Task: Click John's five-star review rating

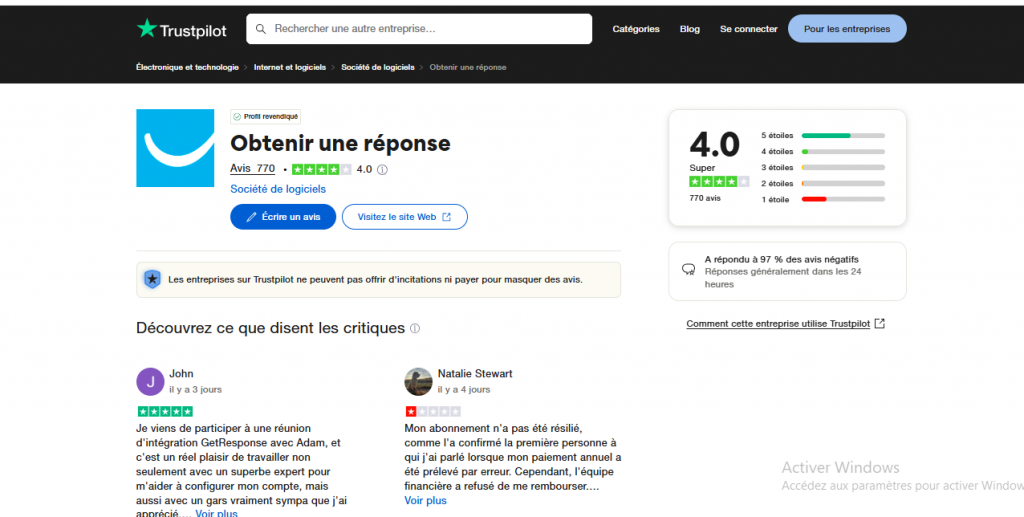Action: [x=165, y=411]
